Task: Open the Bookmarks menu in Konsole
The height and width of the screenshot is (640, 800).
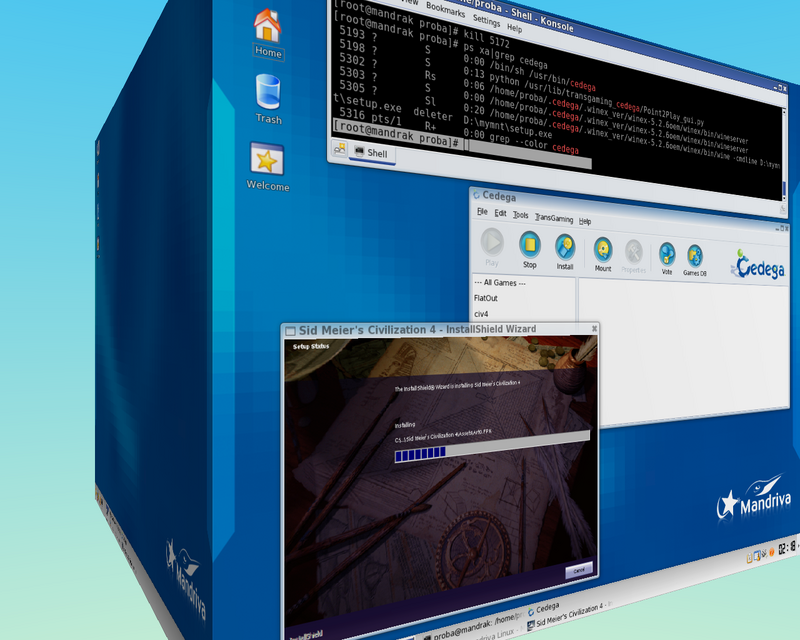Action: point(445,9)
